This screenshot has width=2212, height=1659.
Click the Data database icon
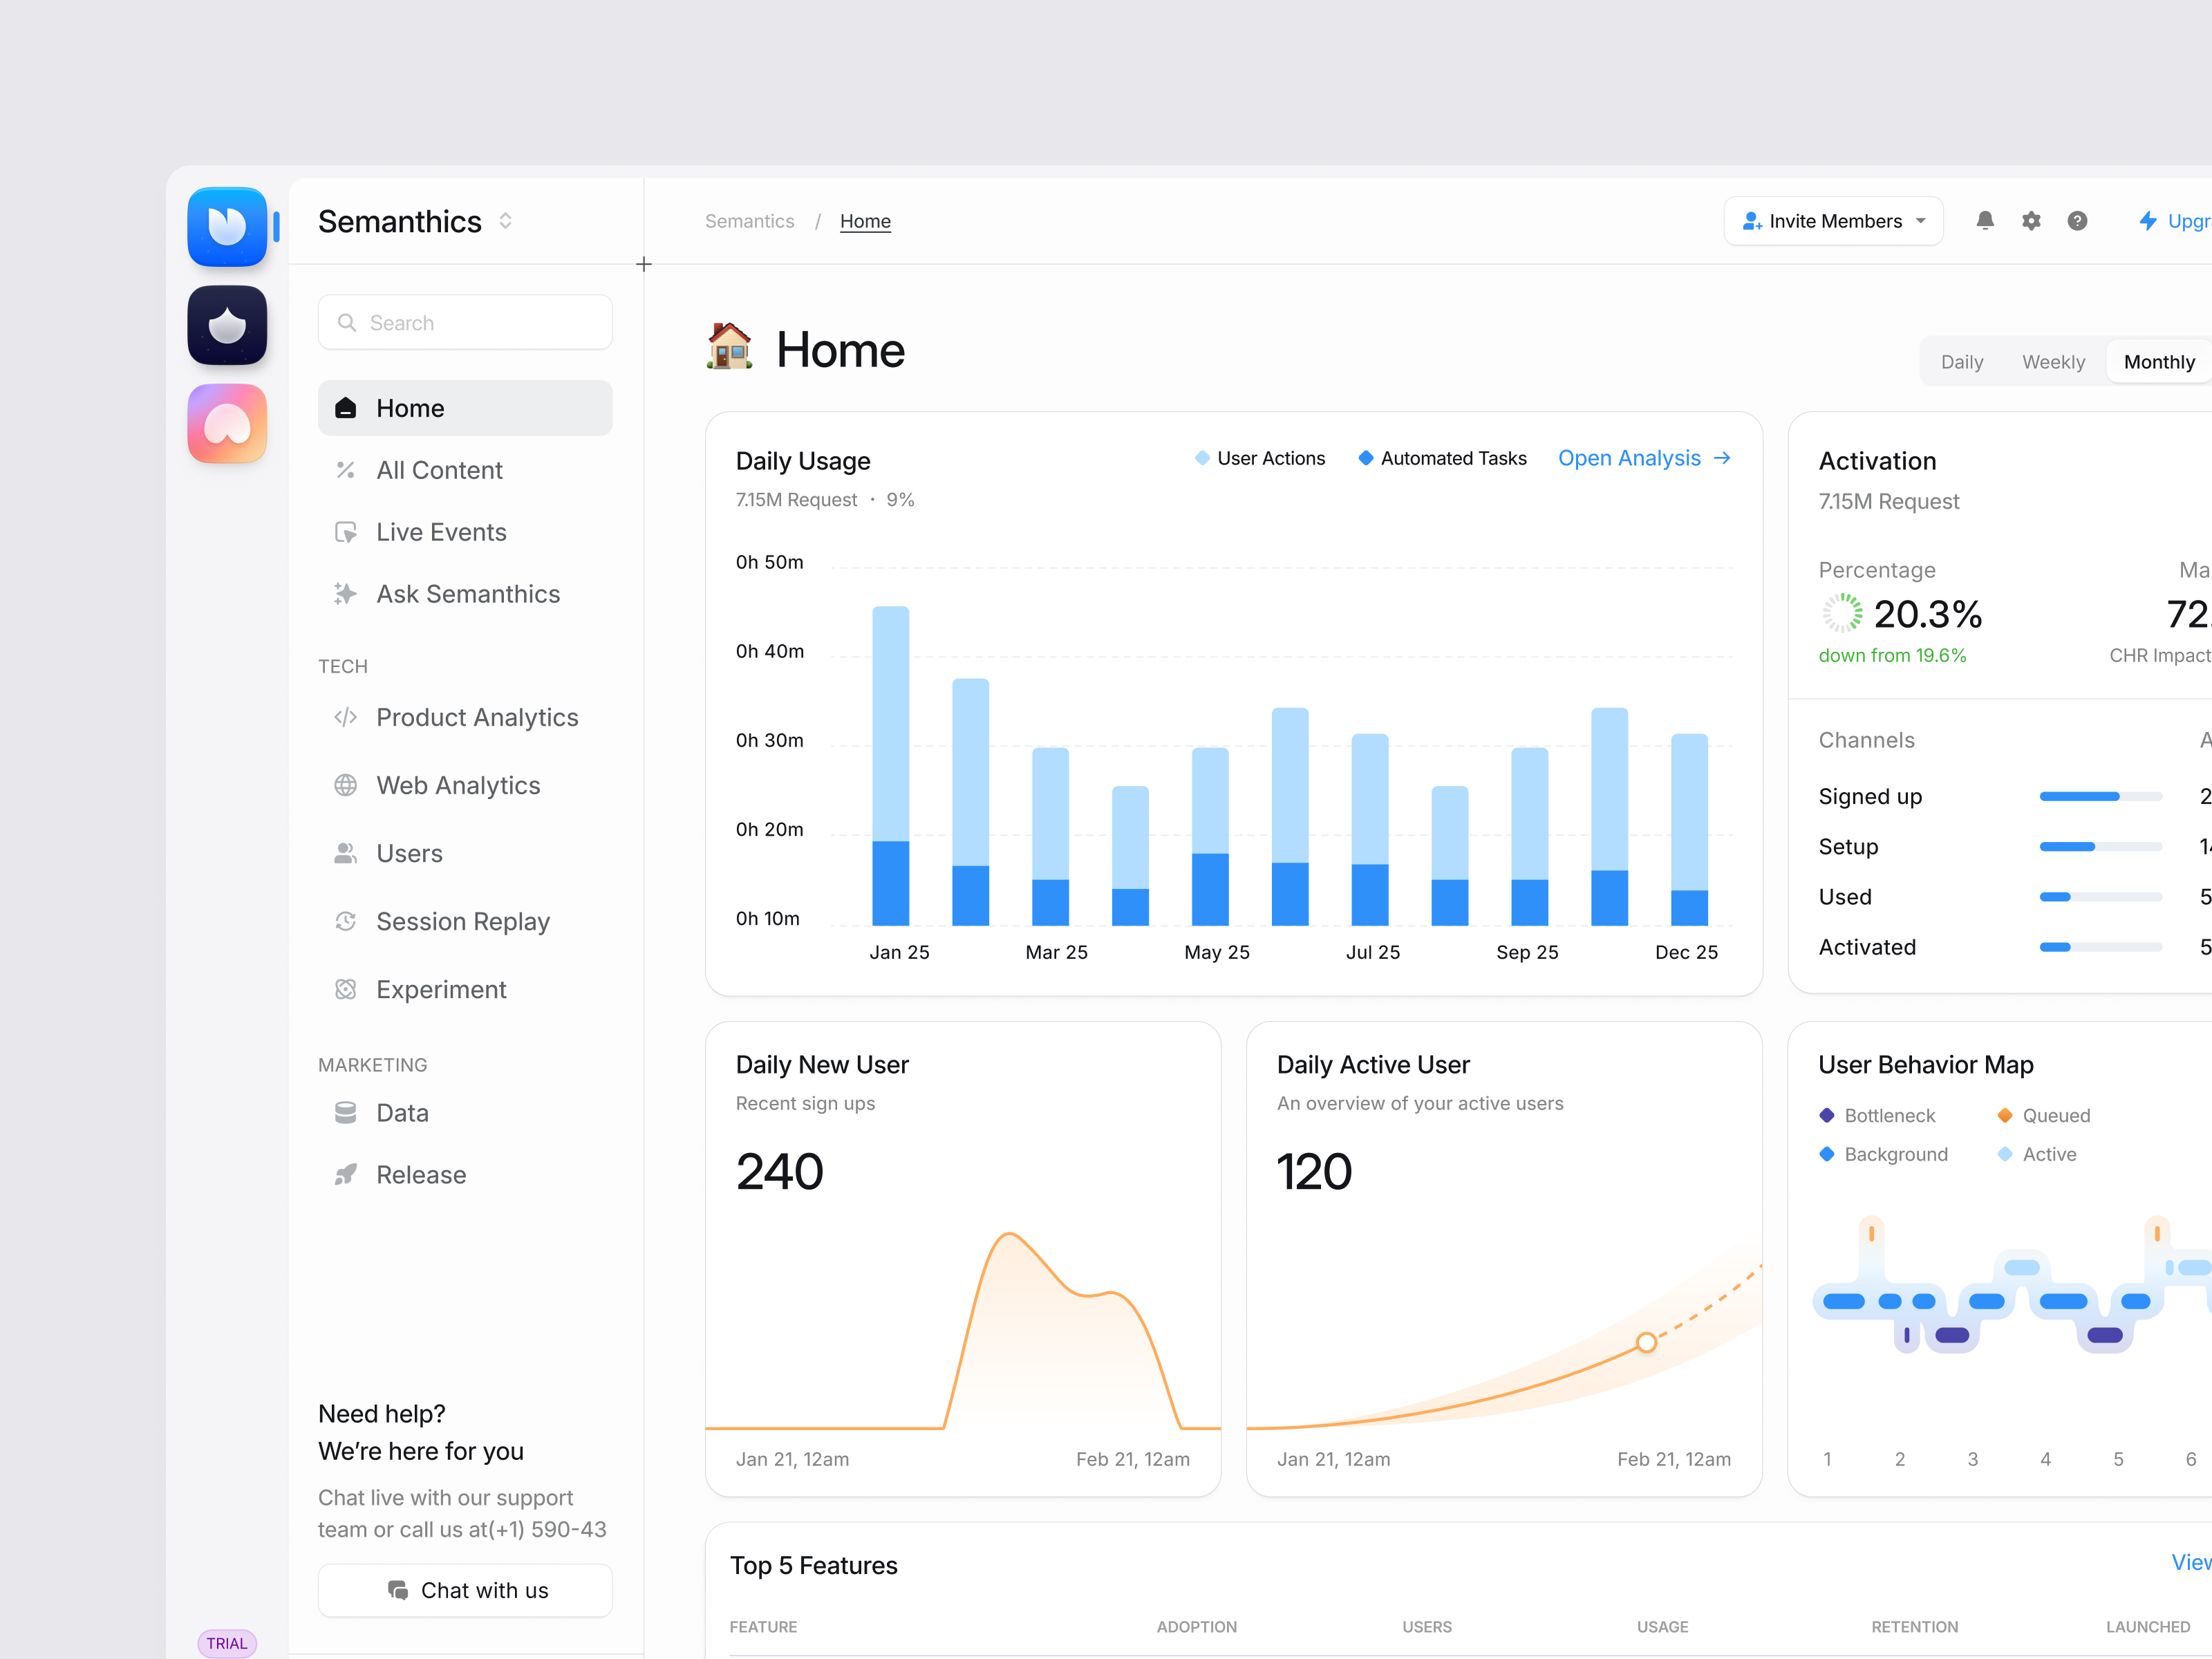(346, 1113)
